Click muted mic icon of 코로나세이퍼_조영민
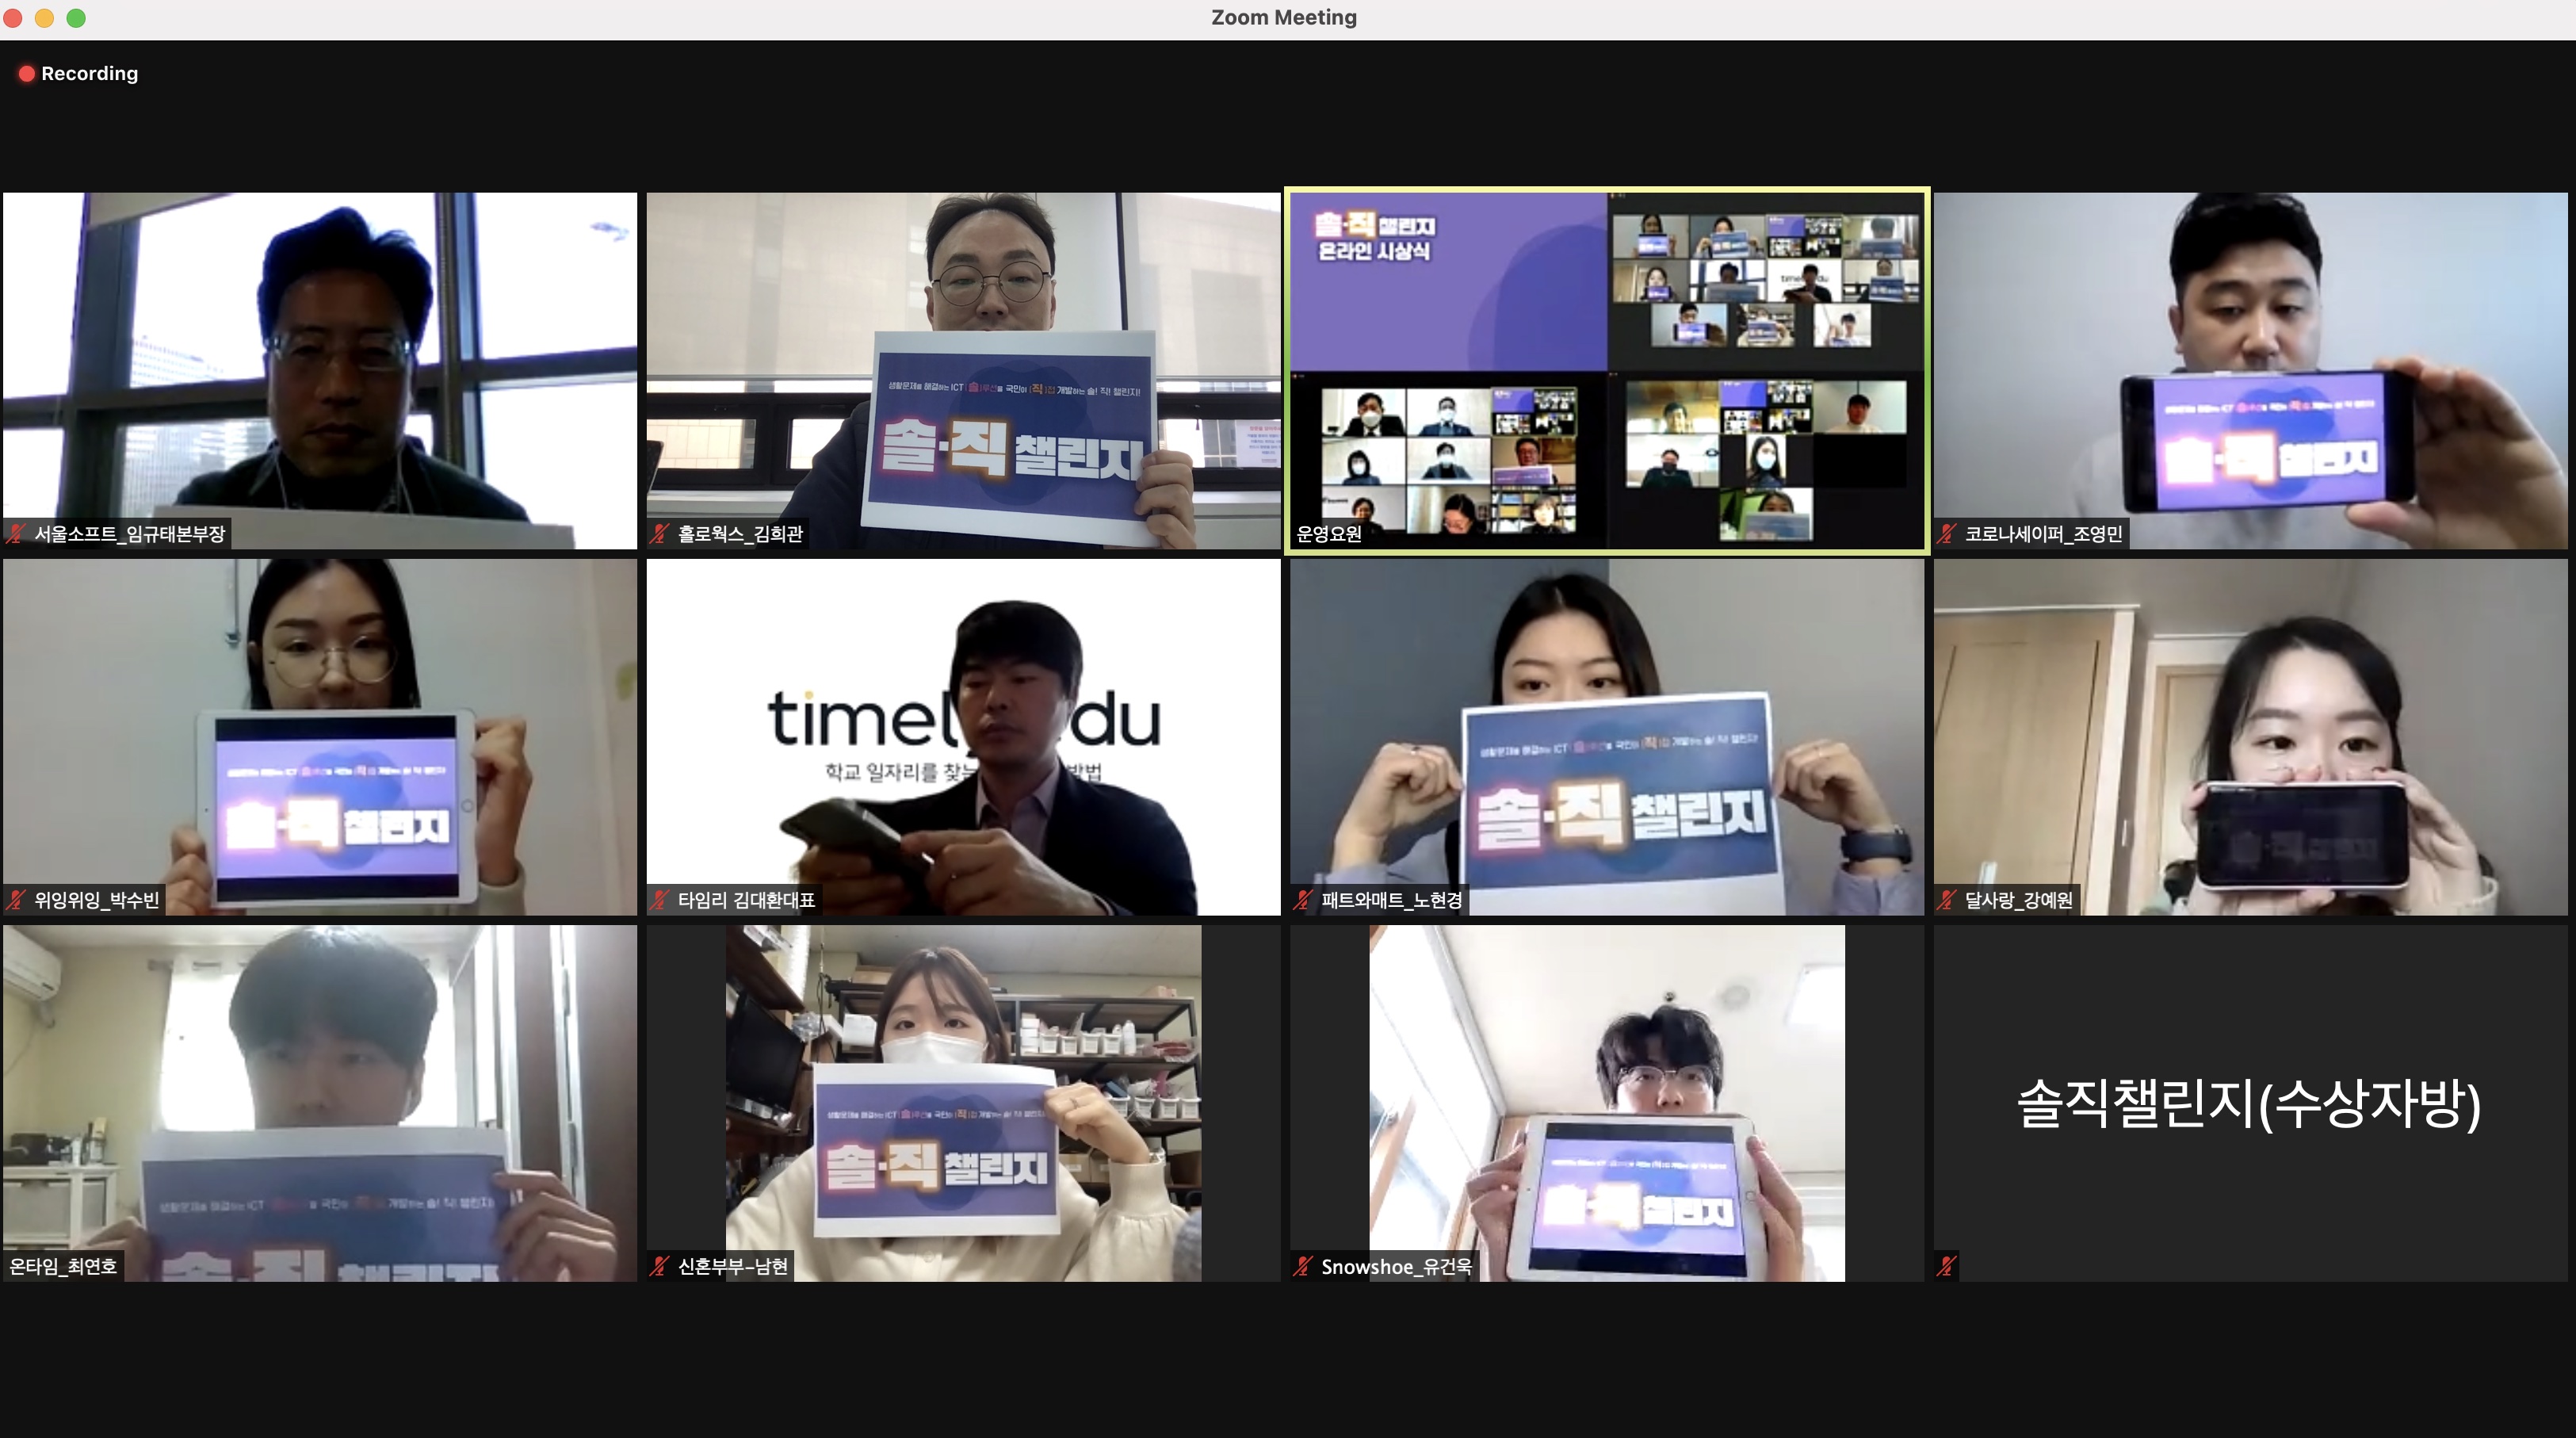Image resolution: width=2576 pixels, height=1438 pixels. click(x=1946, y=534)
